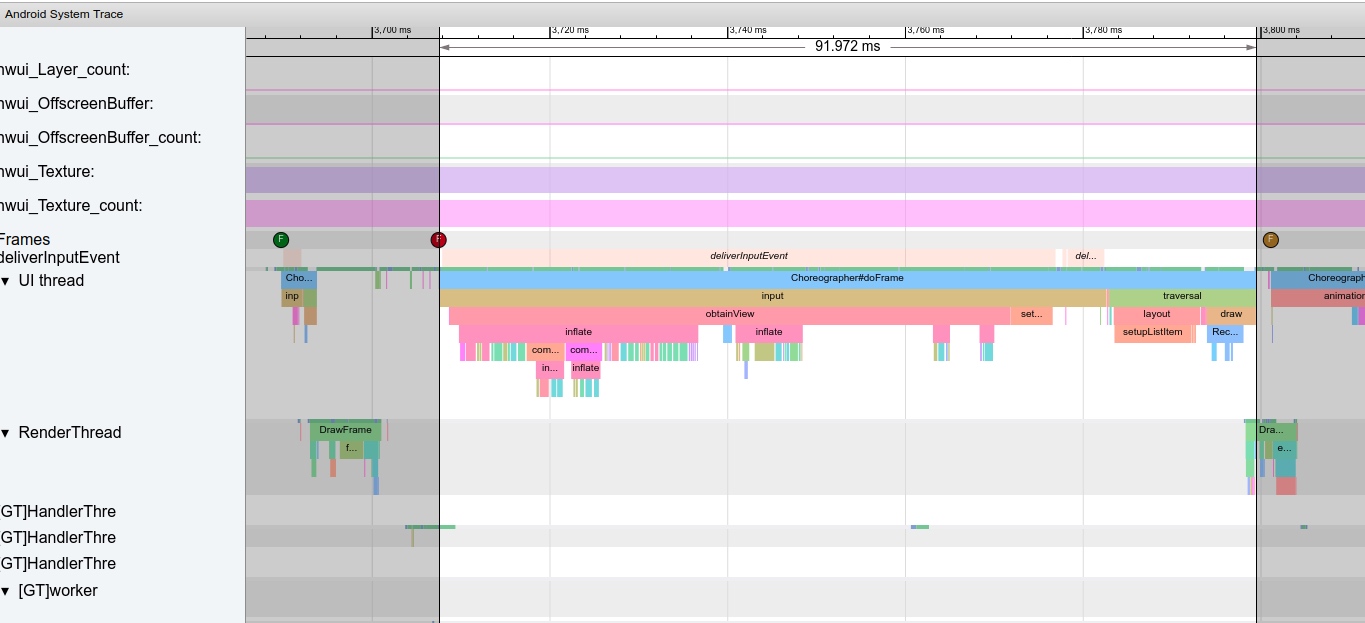Select the DrawFrame slice in RenderThread

point(345,430)
